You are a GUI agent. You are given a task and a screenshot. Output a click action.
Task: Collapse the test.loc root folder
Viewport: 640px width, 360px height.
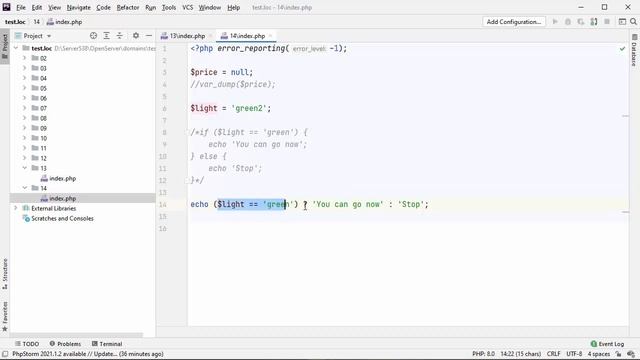point(16,48)
